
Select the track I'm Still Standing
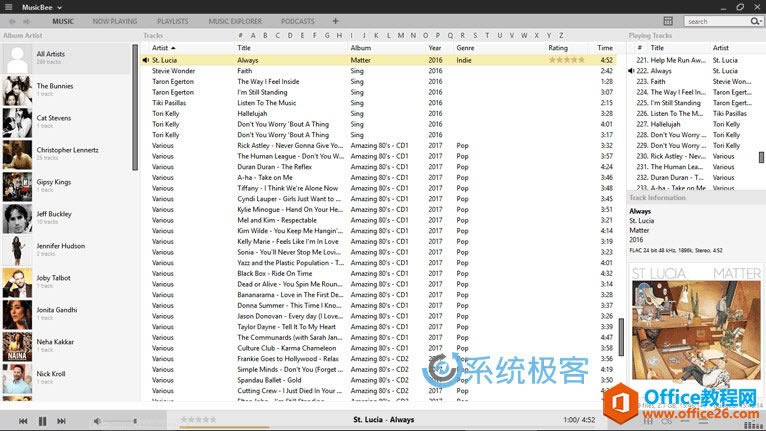coord(379,92)
